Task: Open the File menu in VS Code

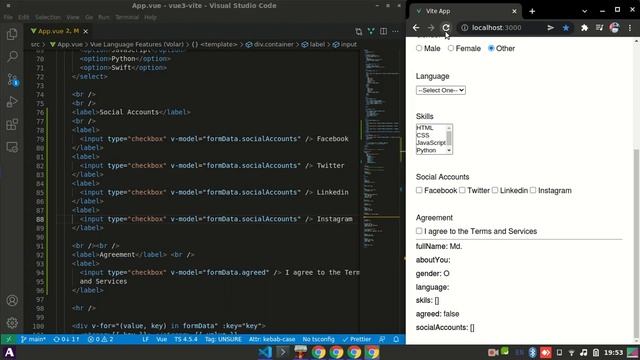Action: tap(8, 17)
